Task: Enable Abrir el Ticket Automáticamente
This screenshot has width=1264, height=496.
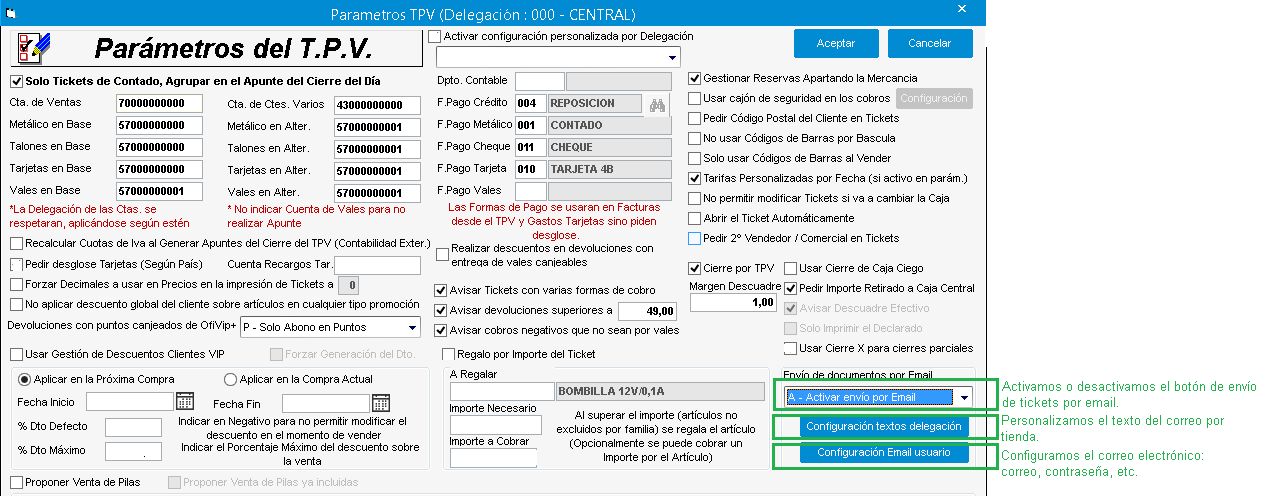Action: pos(694,218)
